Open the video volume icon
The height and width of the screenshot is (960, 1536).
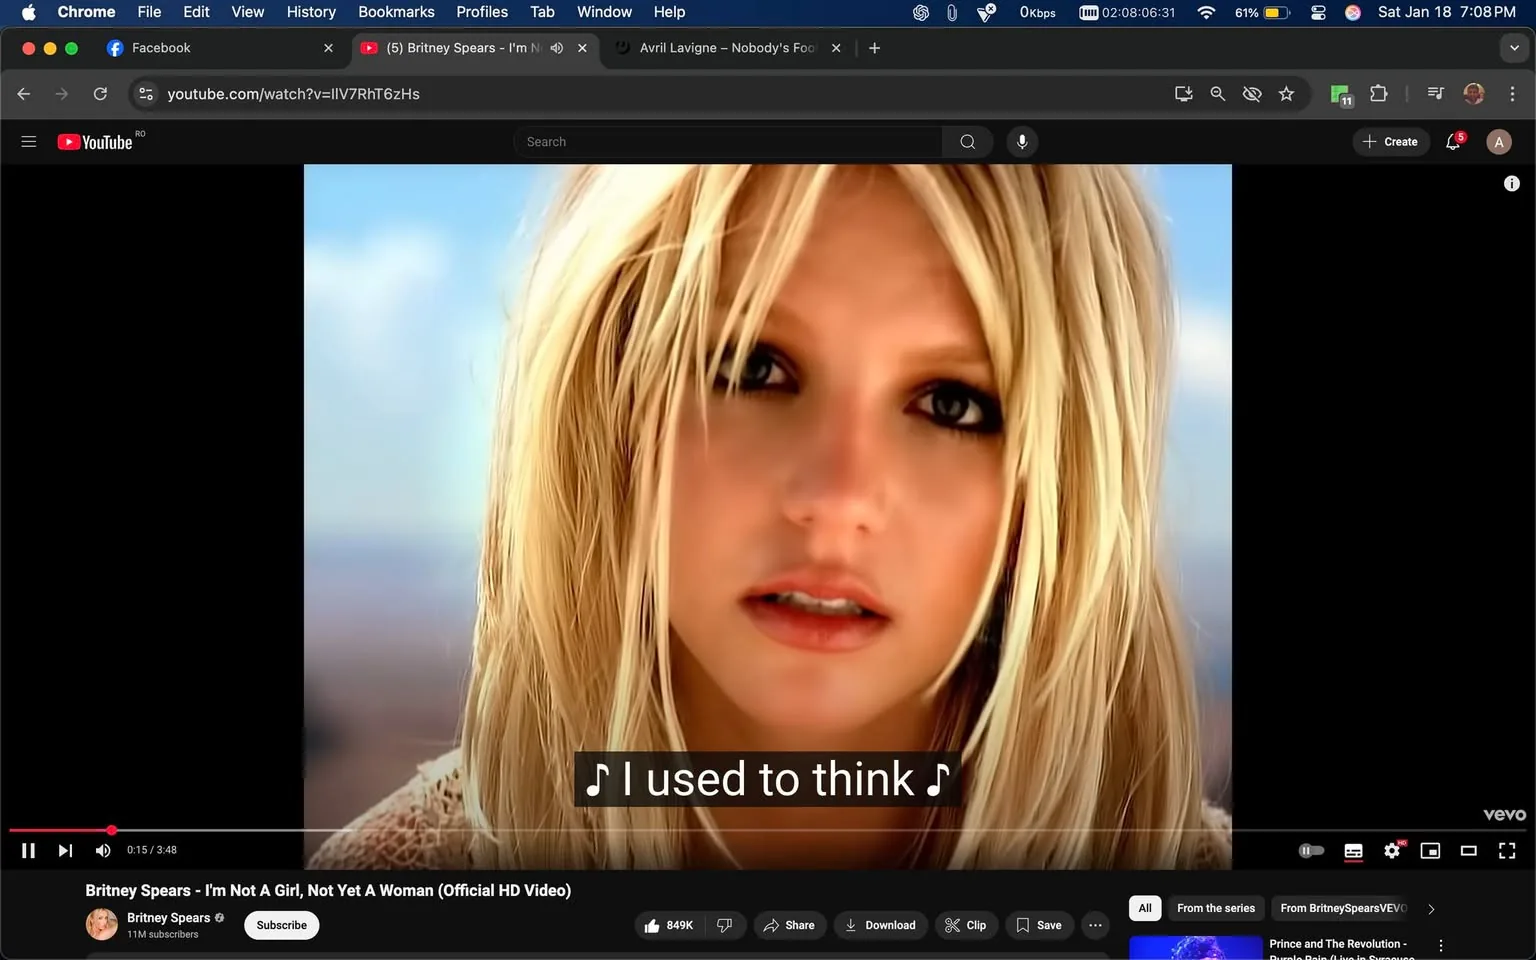[102, 850]
